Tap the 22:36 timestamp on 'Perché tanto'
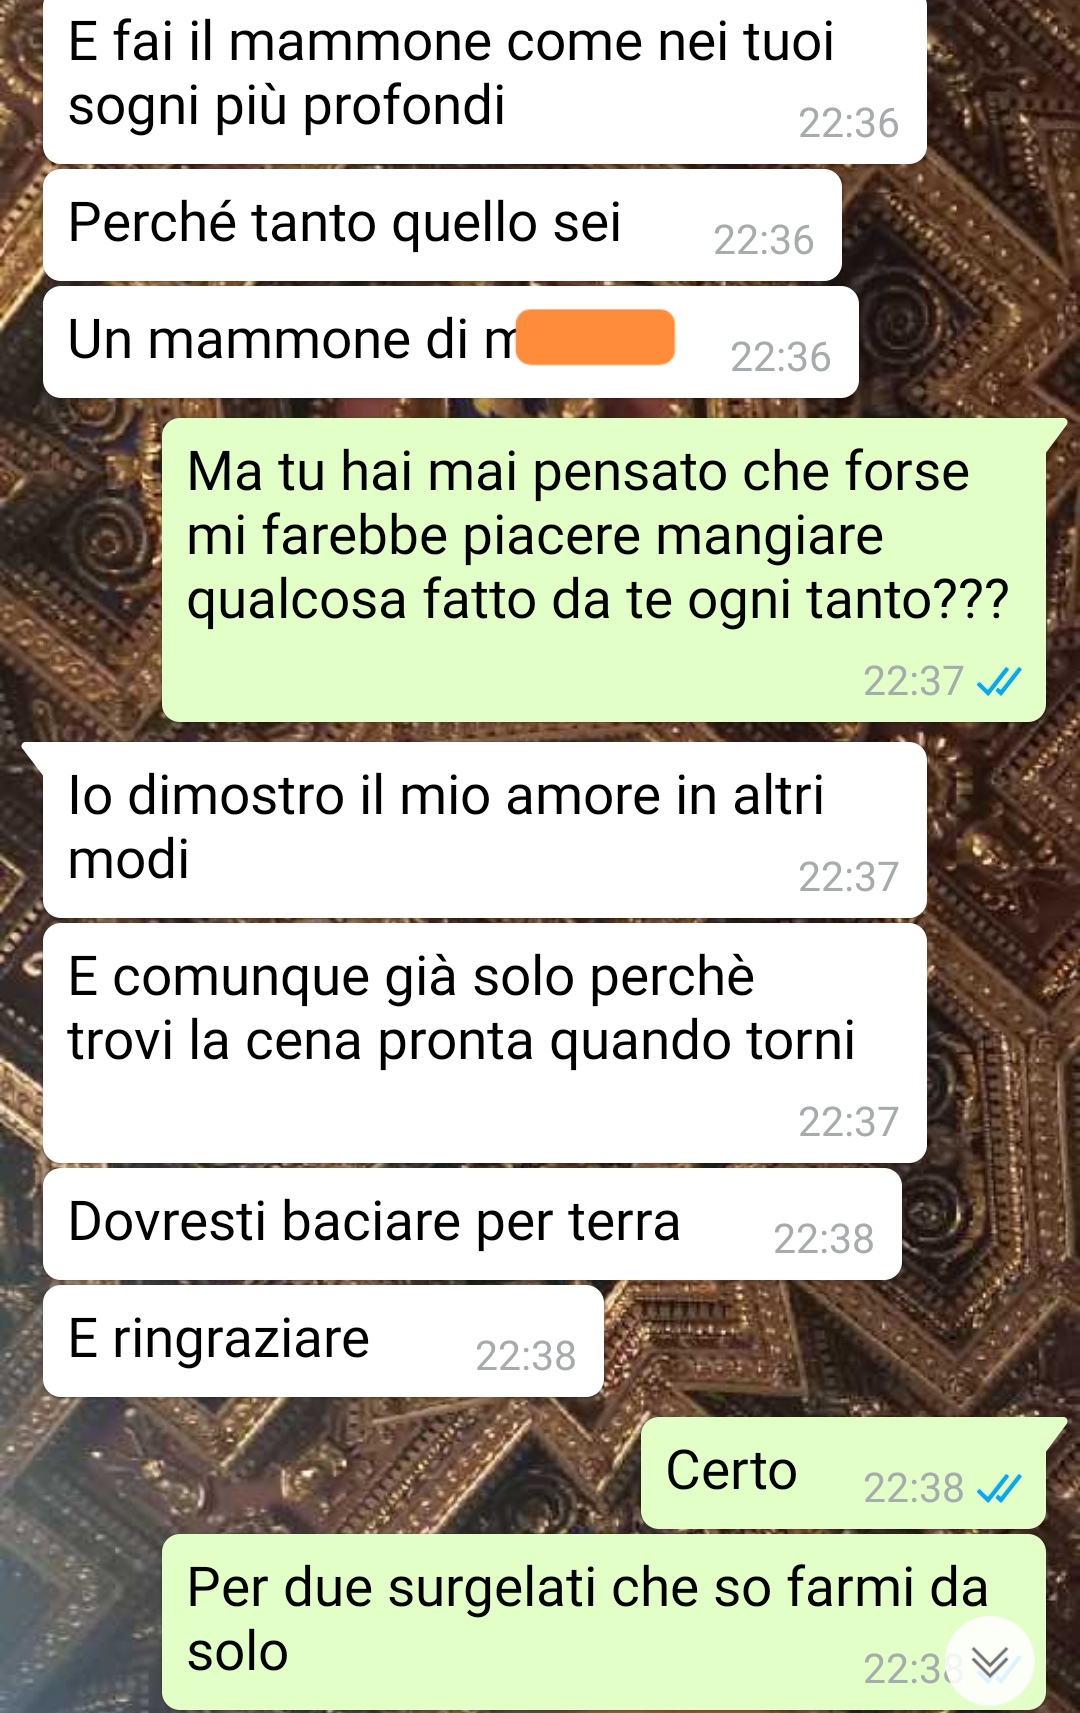1080x1713 pixels. pyautogui.click(x=764, y=240)
